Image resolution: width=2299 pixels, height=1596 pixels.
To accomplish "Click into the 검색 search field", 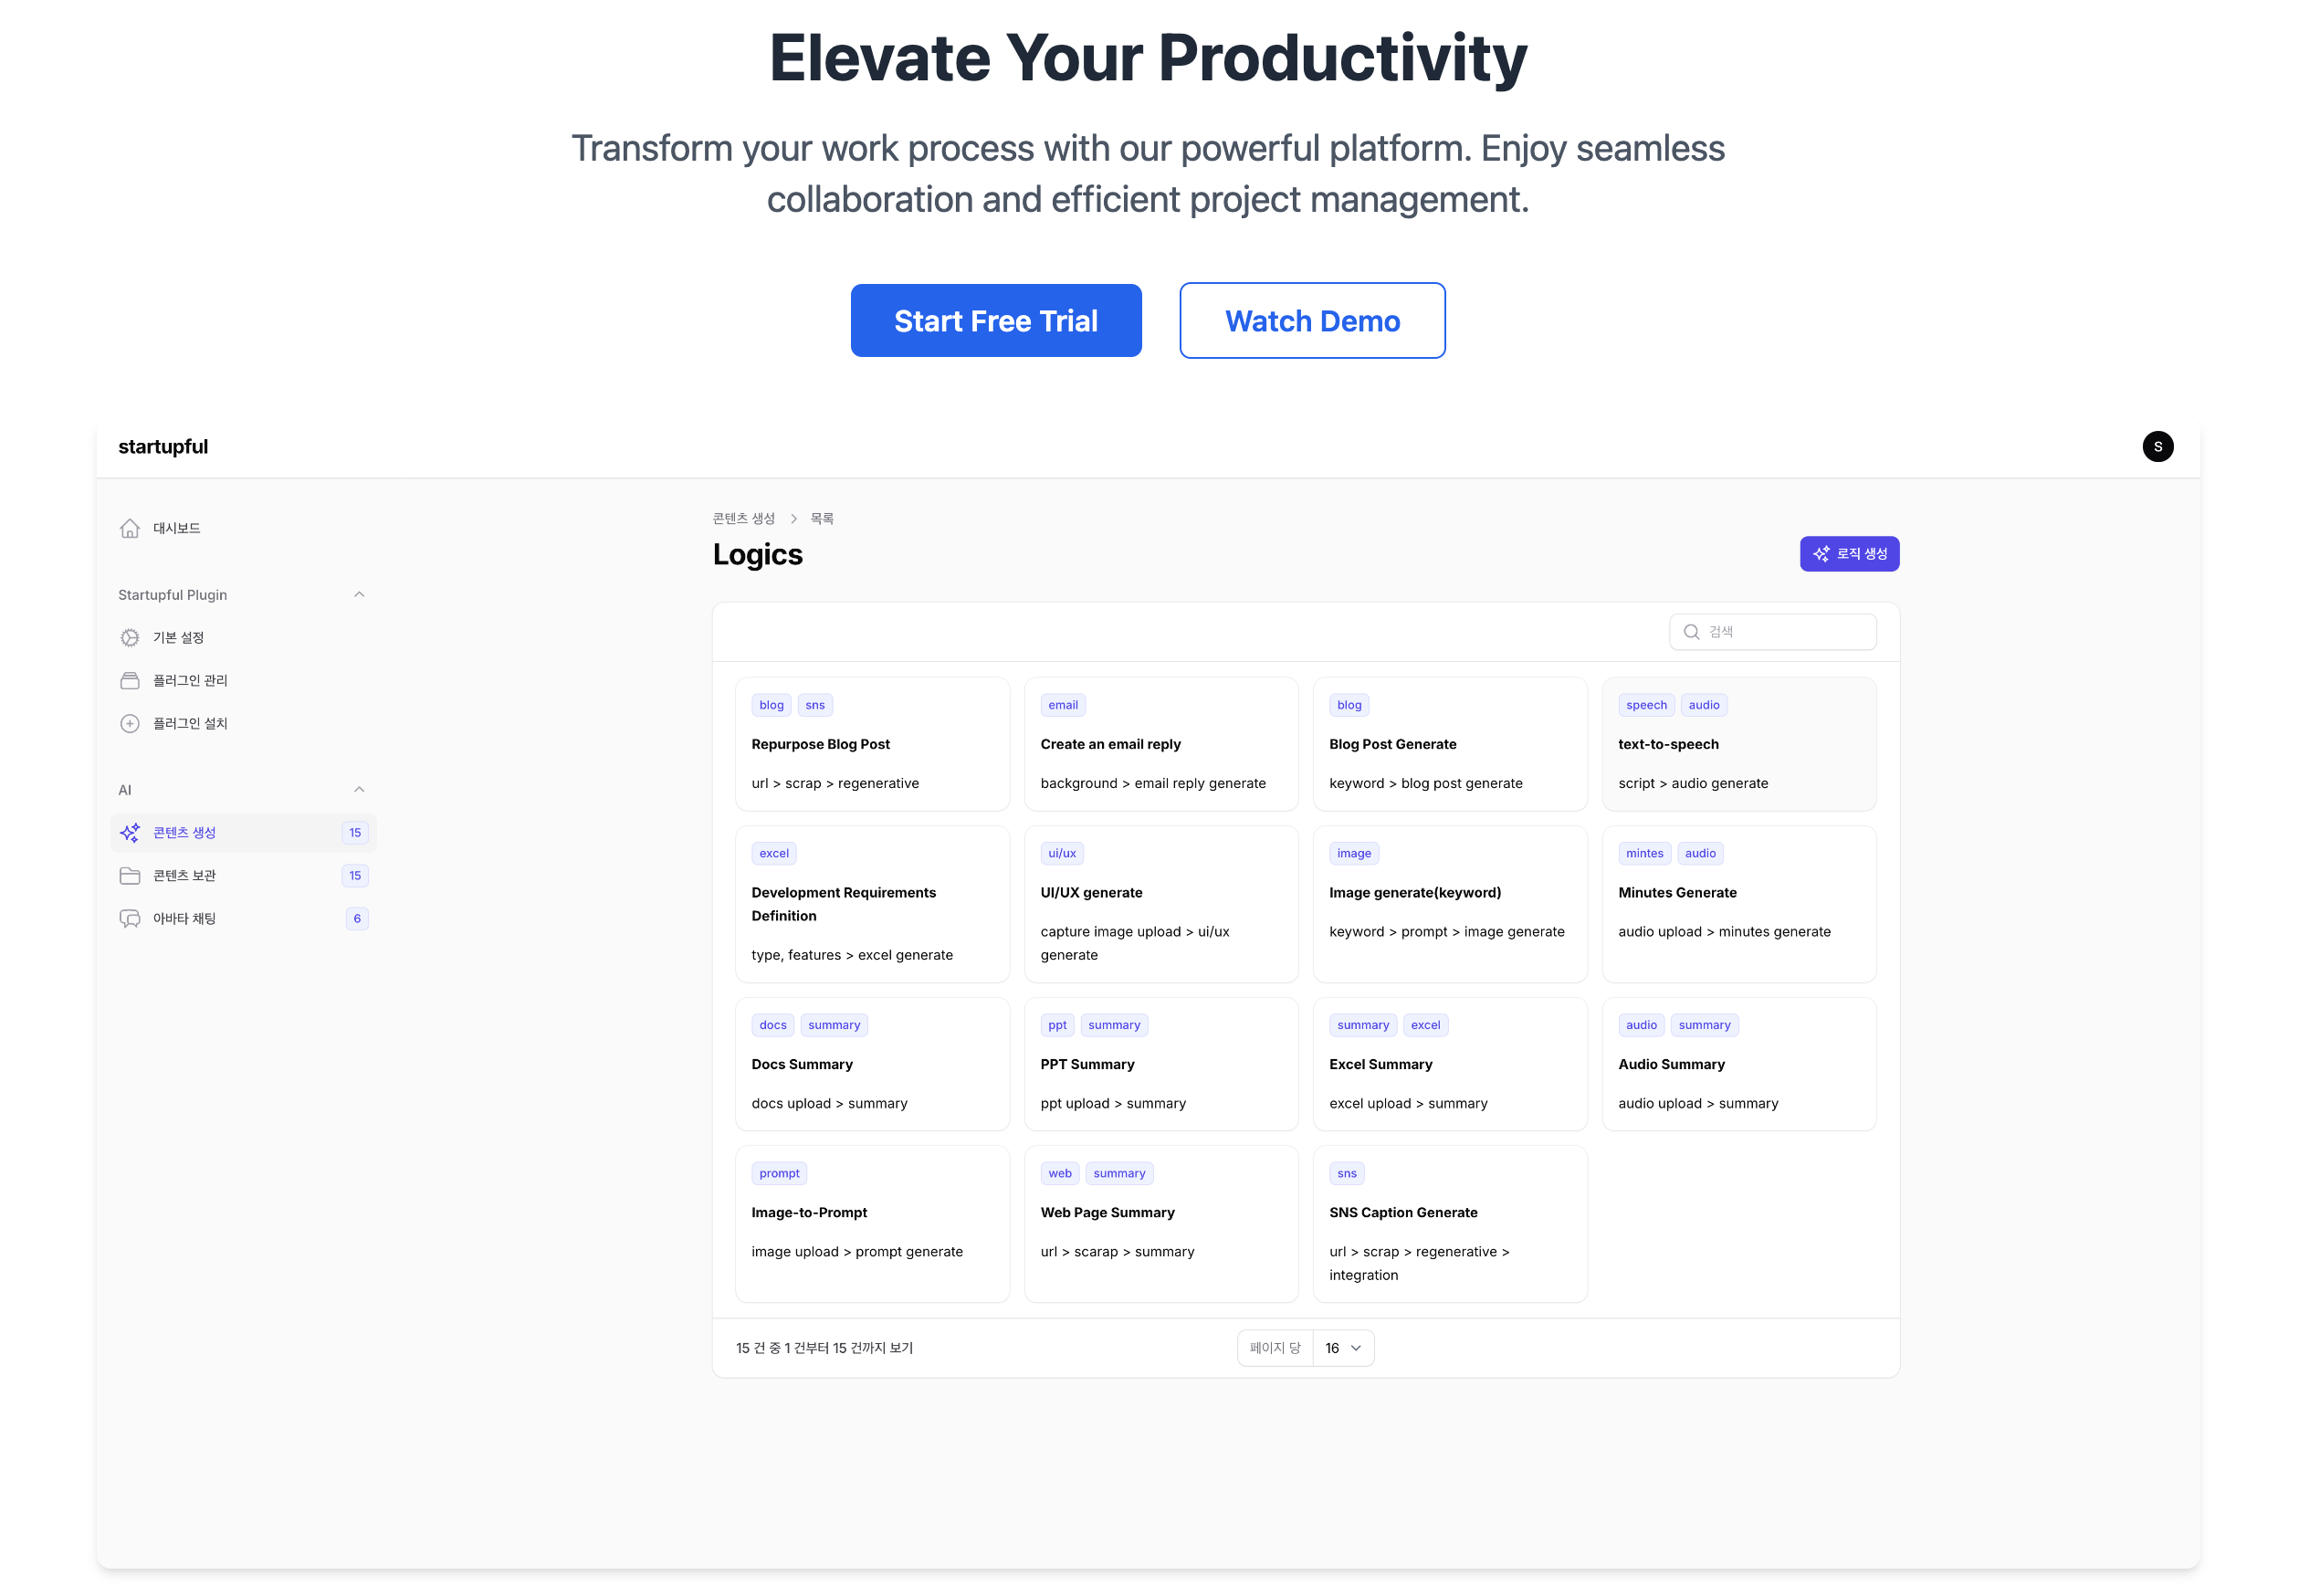I will point(1773,632).
